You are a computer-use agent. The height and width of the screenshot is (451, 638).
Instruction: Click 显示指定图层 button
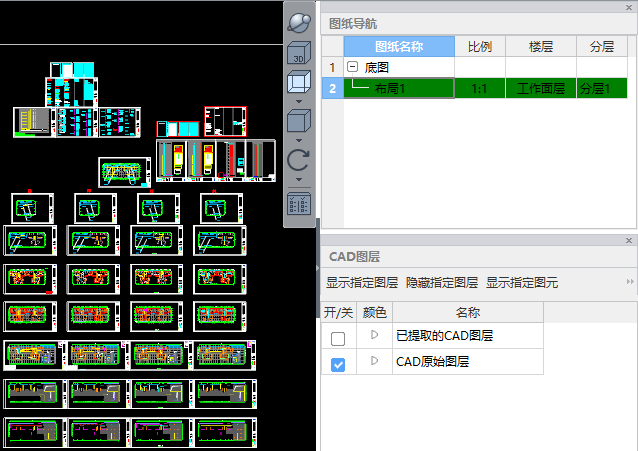[x=362, y=283]
